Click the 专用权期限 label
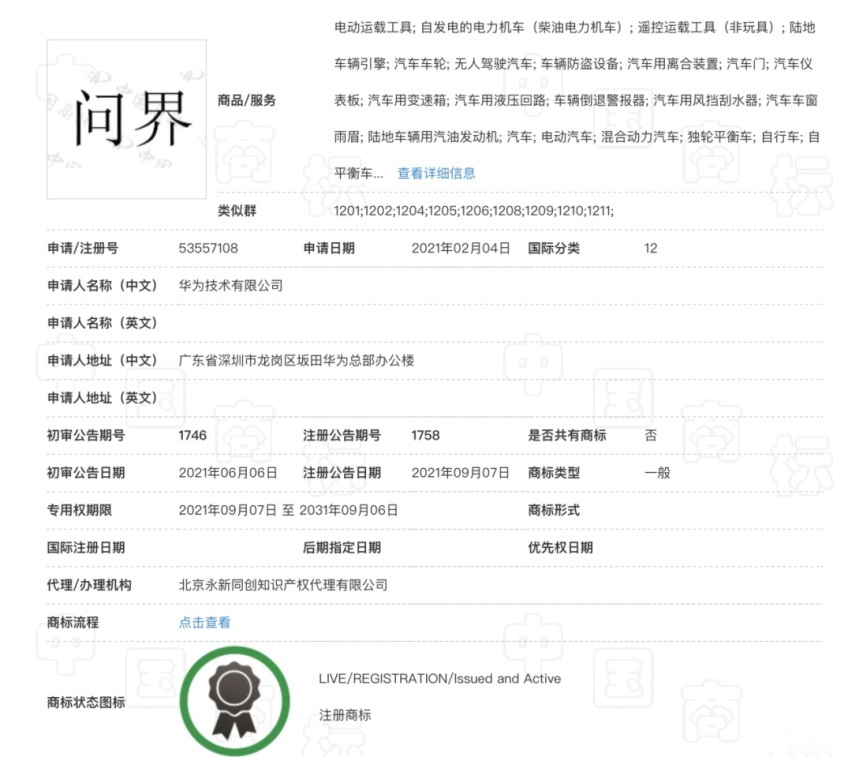 pyautogui.click(x=79, y=510)
